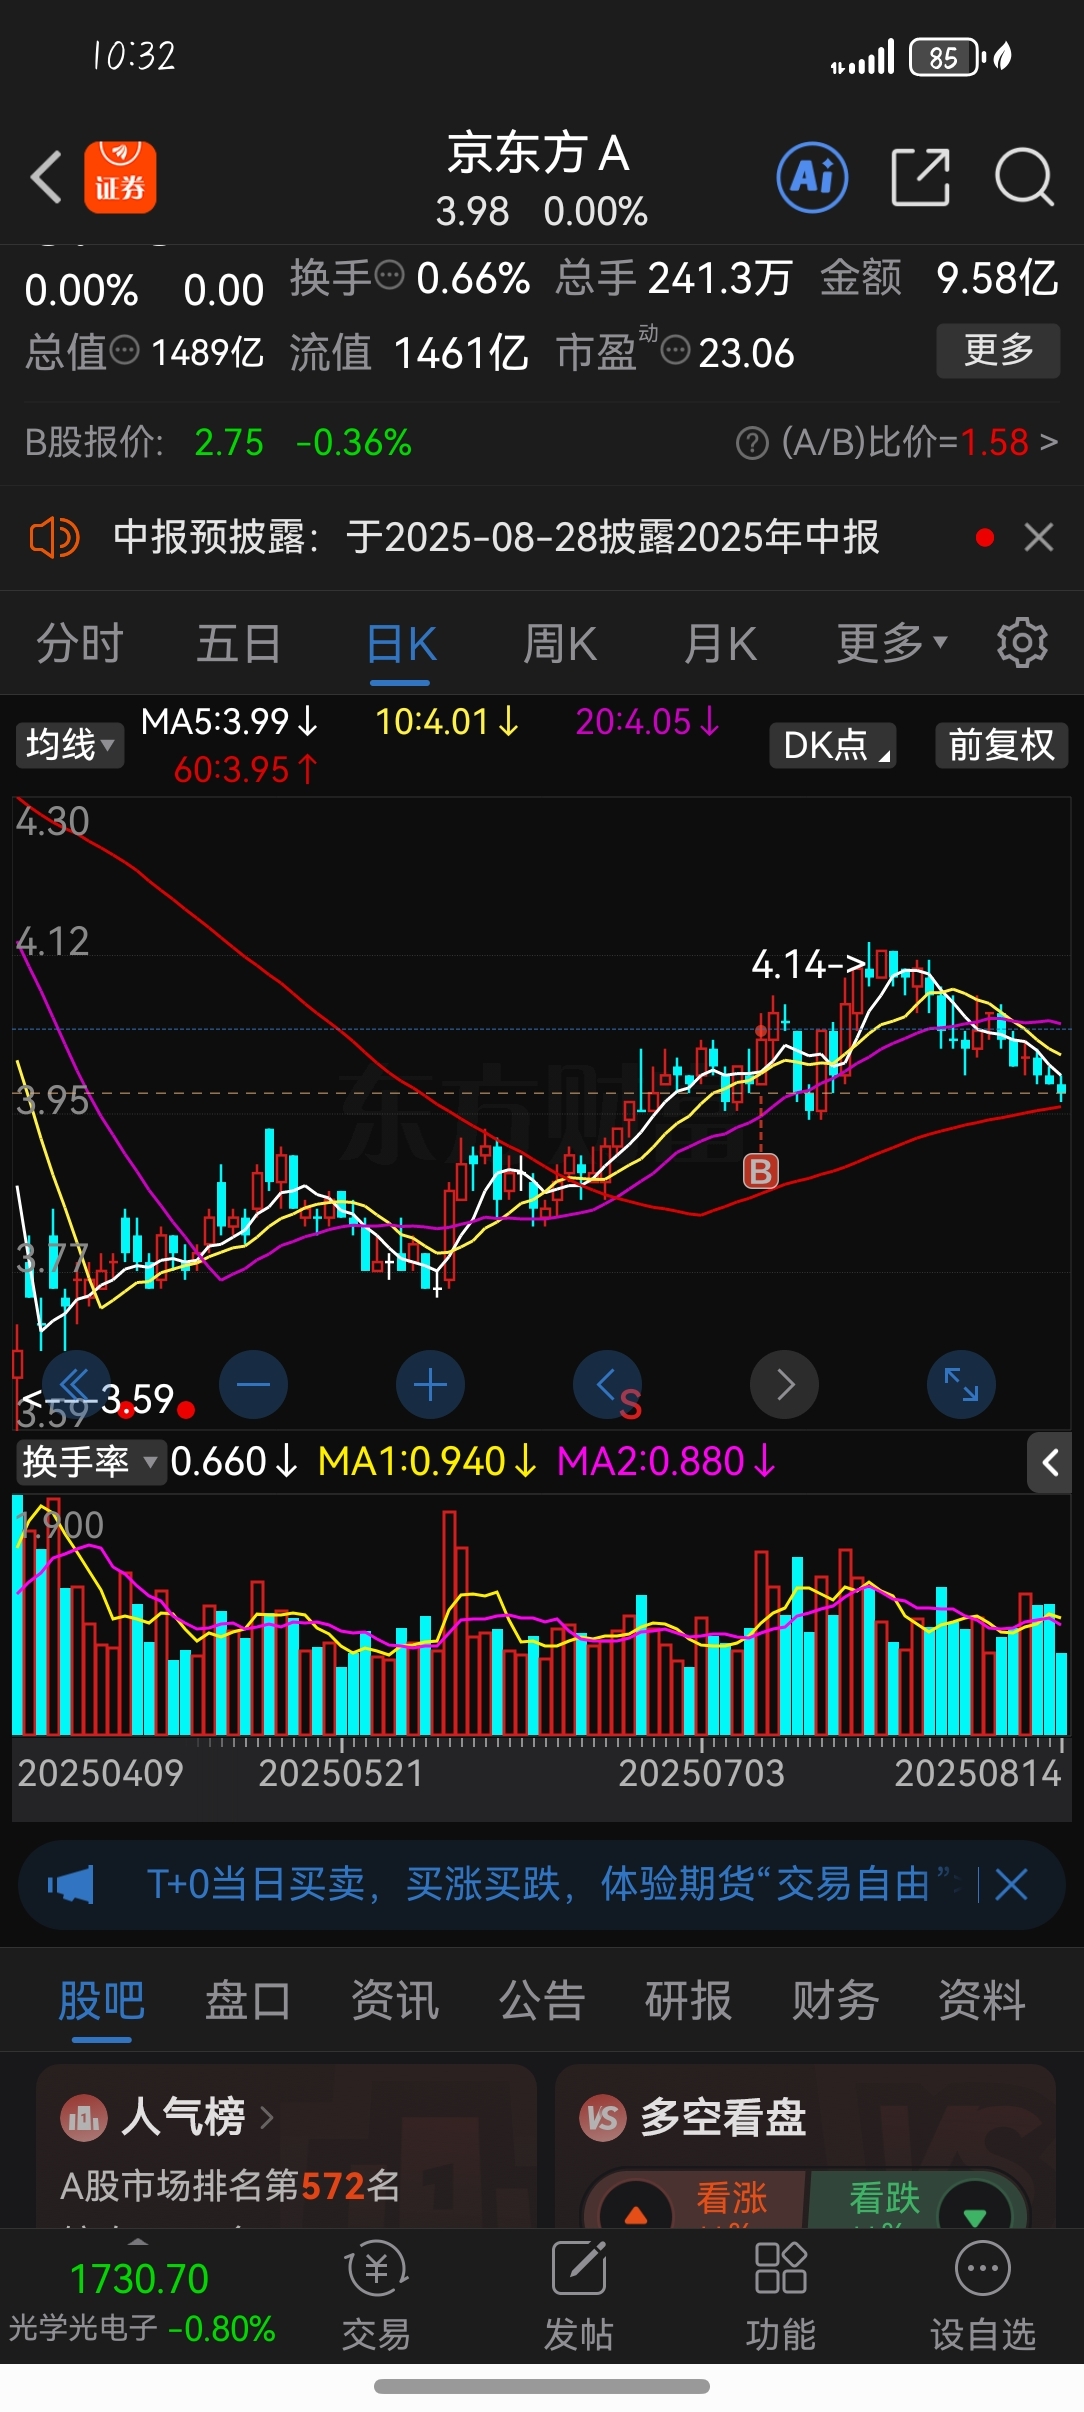Open the 研报 tab
The image size is (1084, 2412).
pos(688,2002)
